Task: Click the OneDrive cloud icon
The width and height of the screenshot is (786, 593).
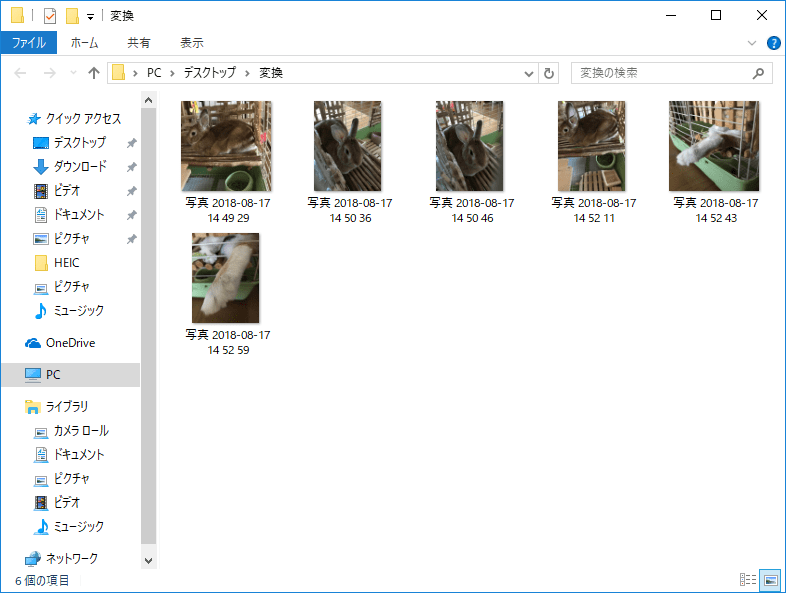Action: click(x=33, y=343)
